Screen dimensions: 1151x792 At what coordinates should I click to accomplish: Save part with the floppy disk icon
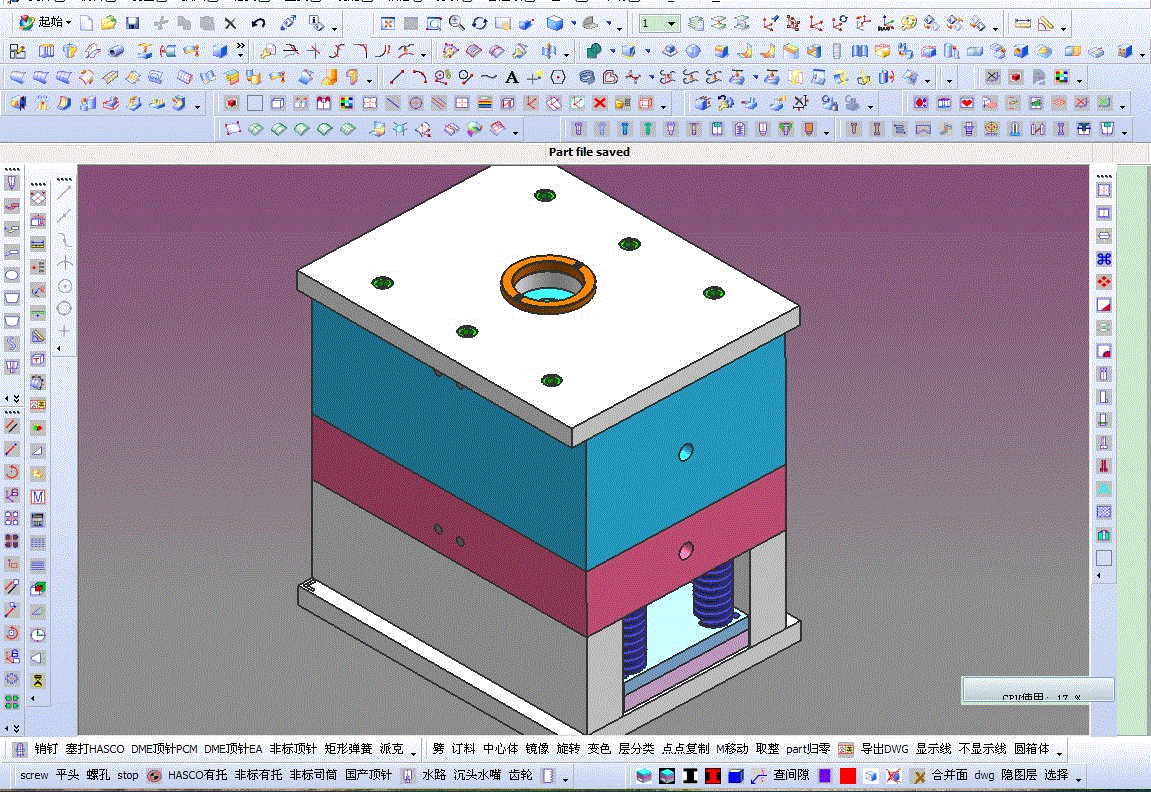(133, 23)
